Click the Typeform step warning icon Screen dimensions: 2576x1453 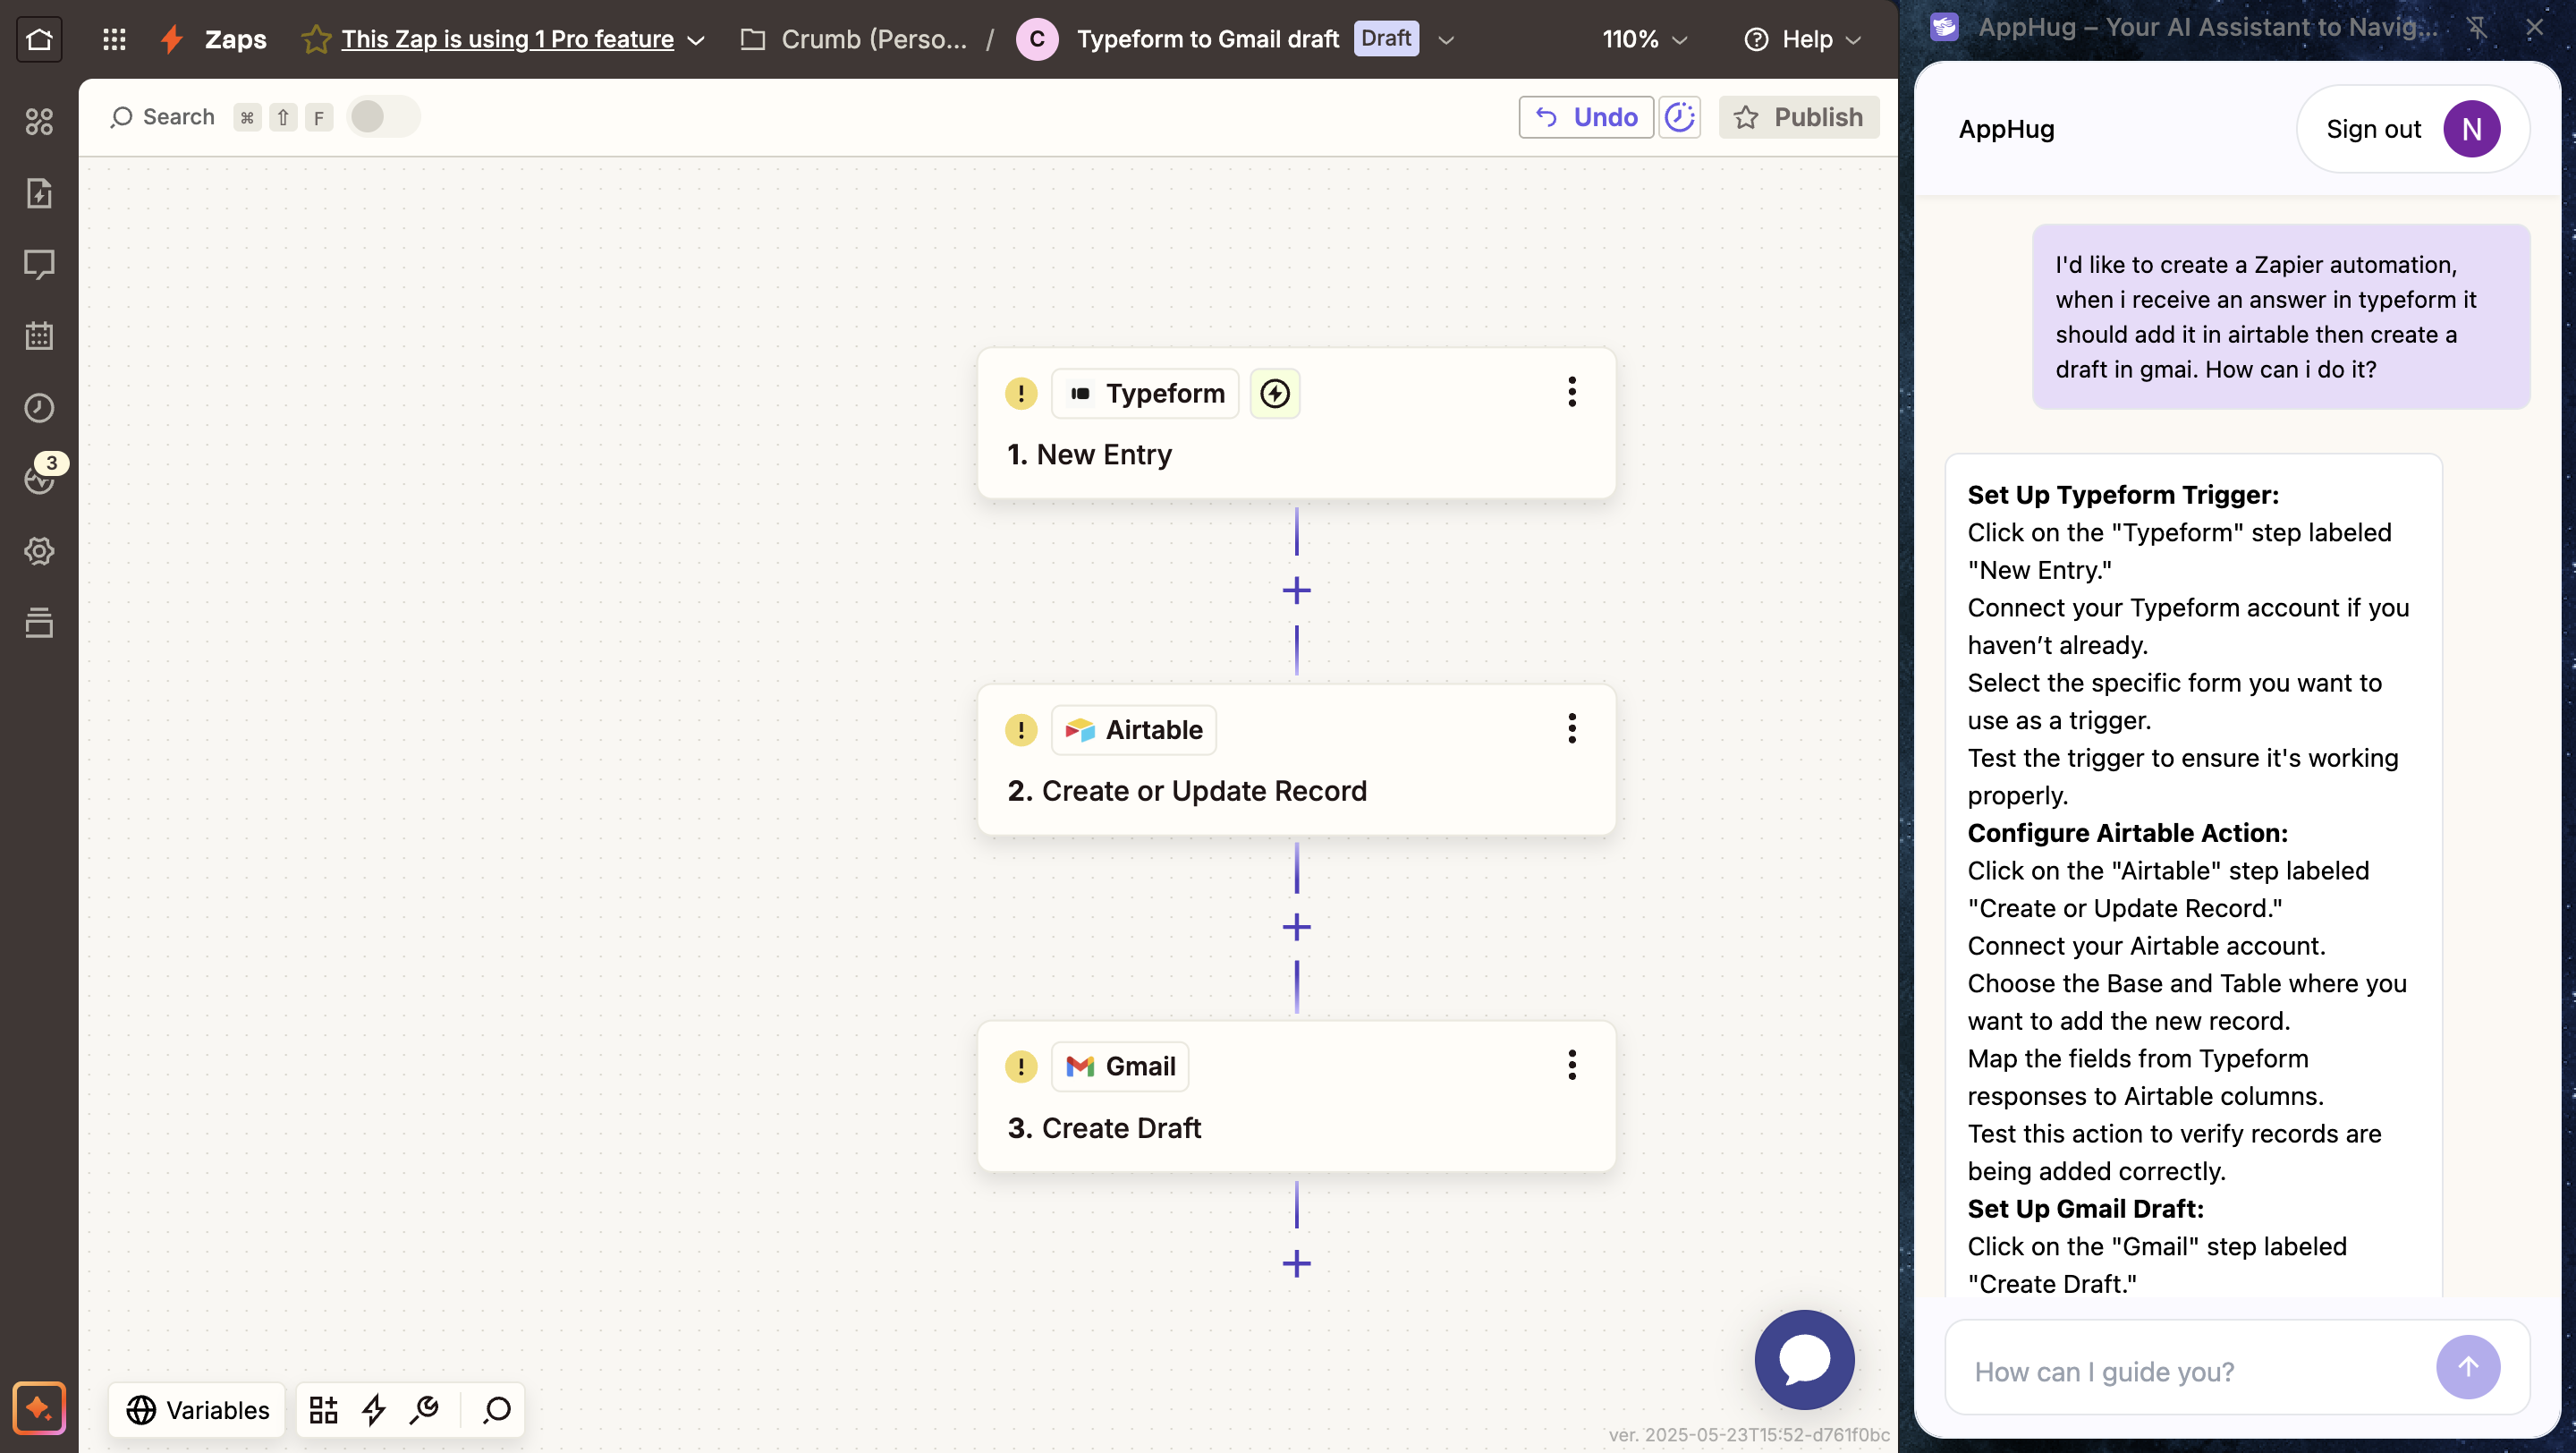(1021, 393)
